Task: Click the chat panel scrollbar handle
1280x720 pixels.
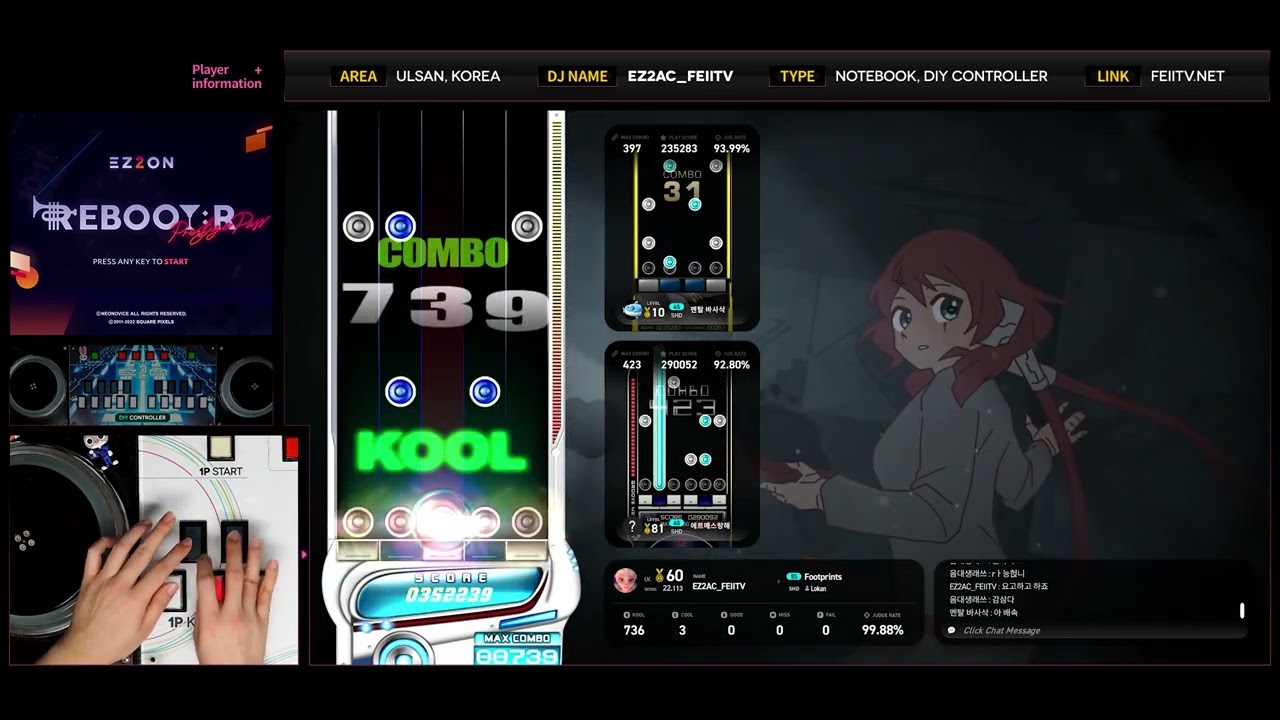Action: (x=1242, y=610)
